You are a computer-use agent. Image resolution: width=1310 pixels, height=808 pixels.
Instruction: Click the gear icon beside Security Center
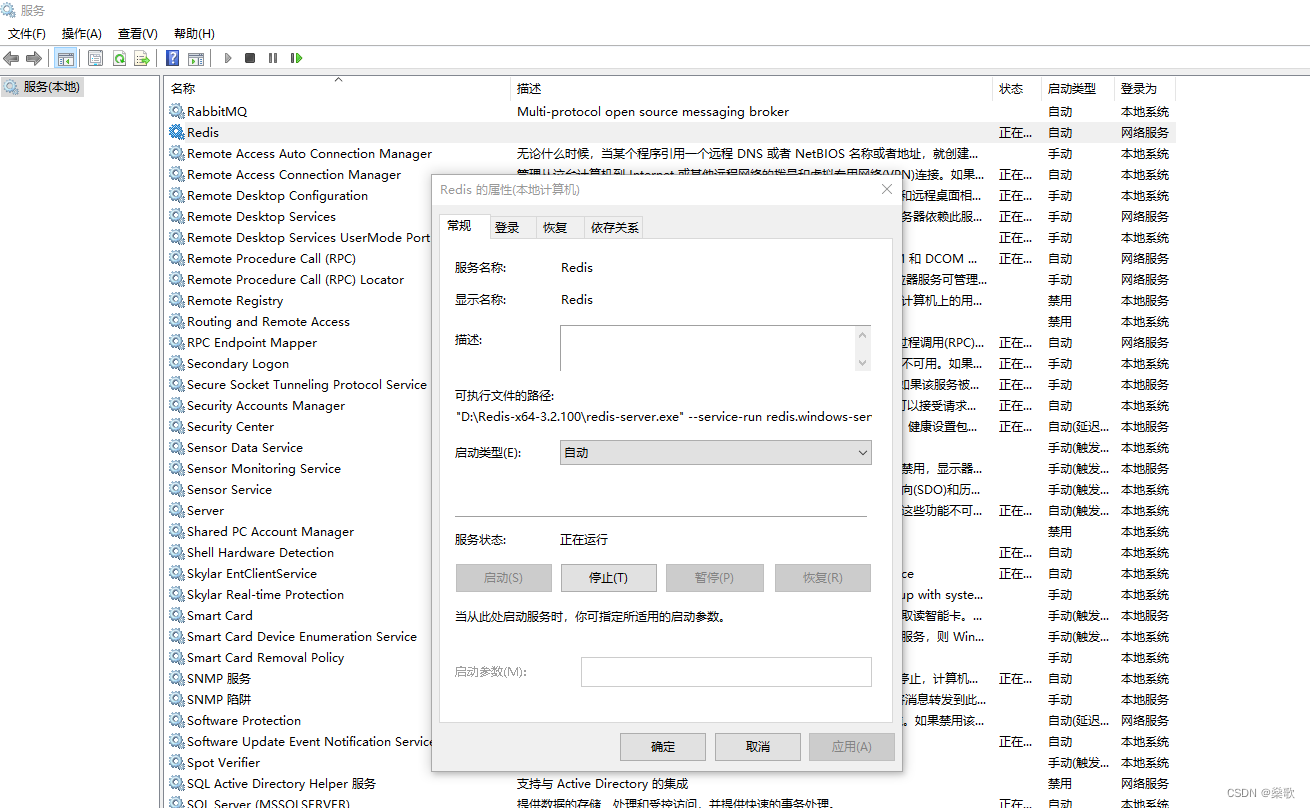177,426
